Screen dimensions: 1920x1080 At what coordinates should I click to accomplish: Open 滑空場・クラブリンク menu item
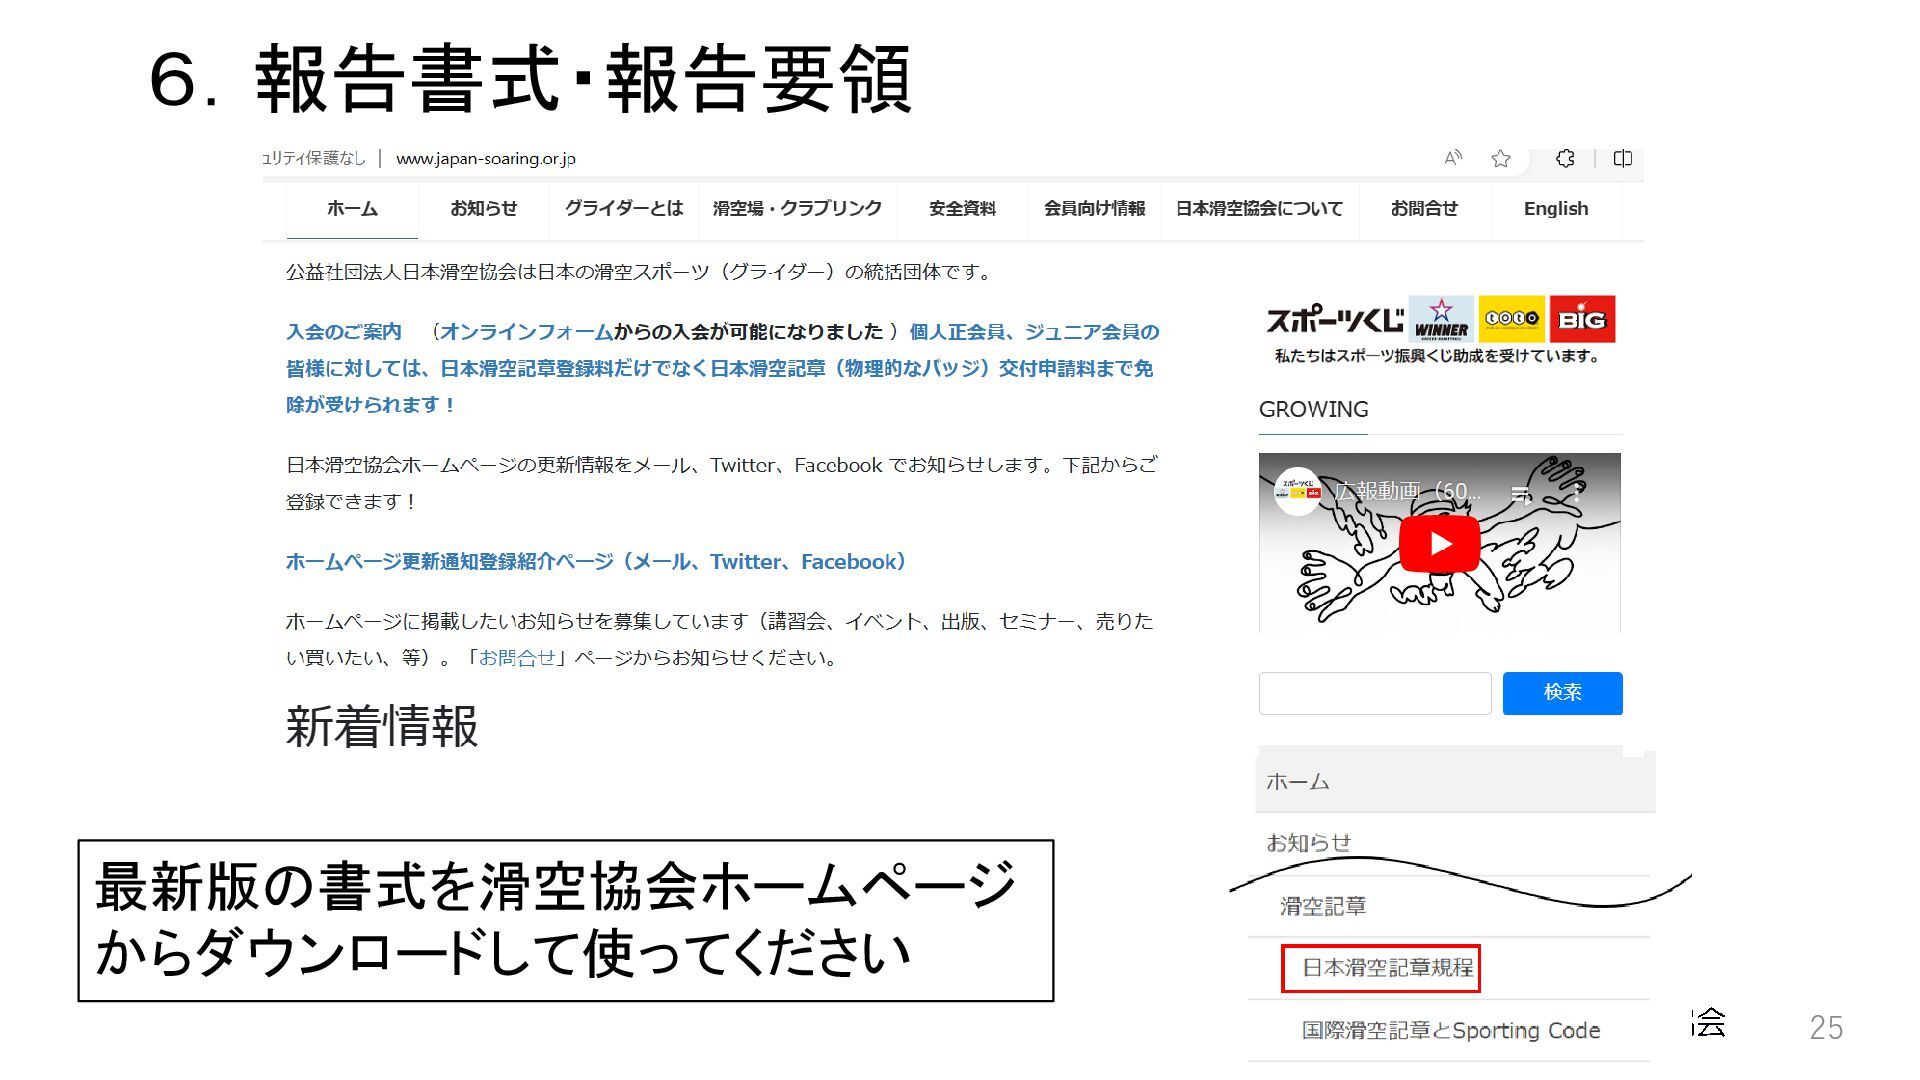[x=797, y=209]
